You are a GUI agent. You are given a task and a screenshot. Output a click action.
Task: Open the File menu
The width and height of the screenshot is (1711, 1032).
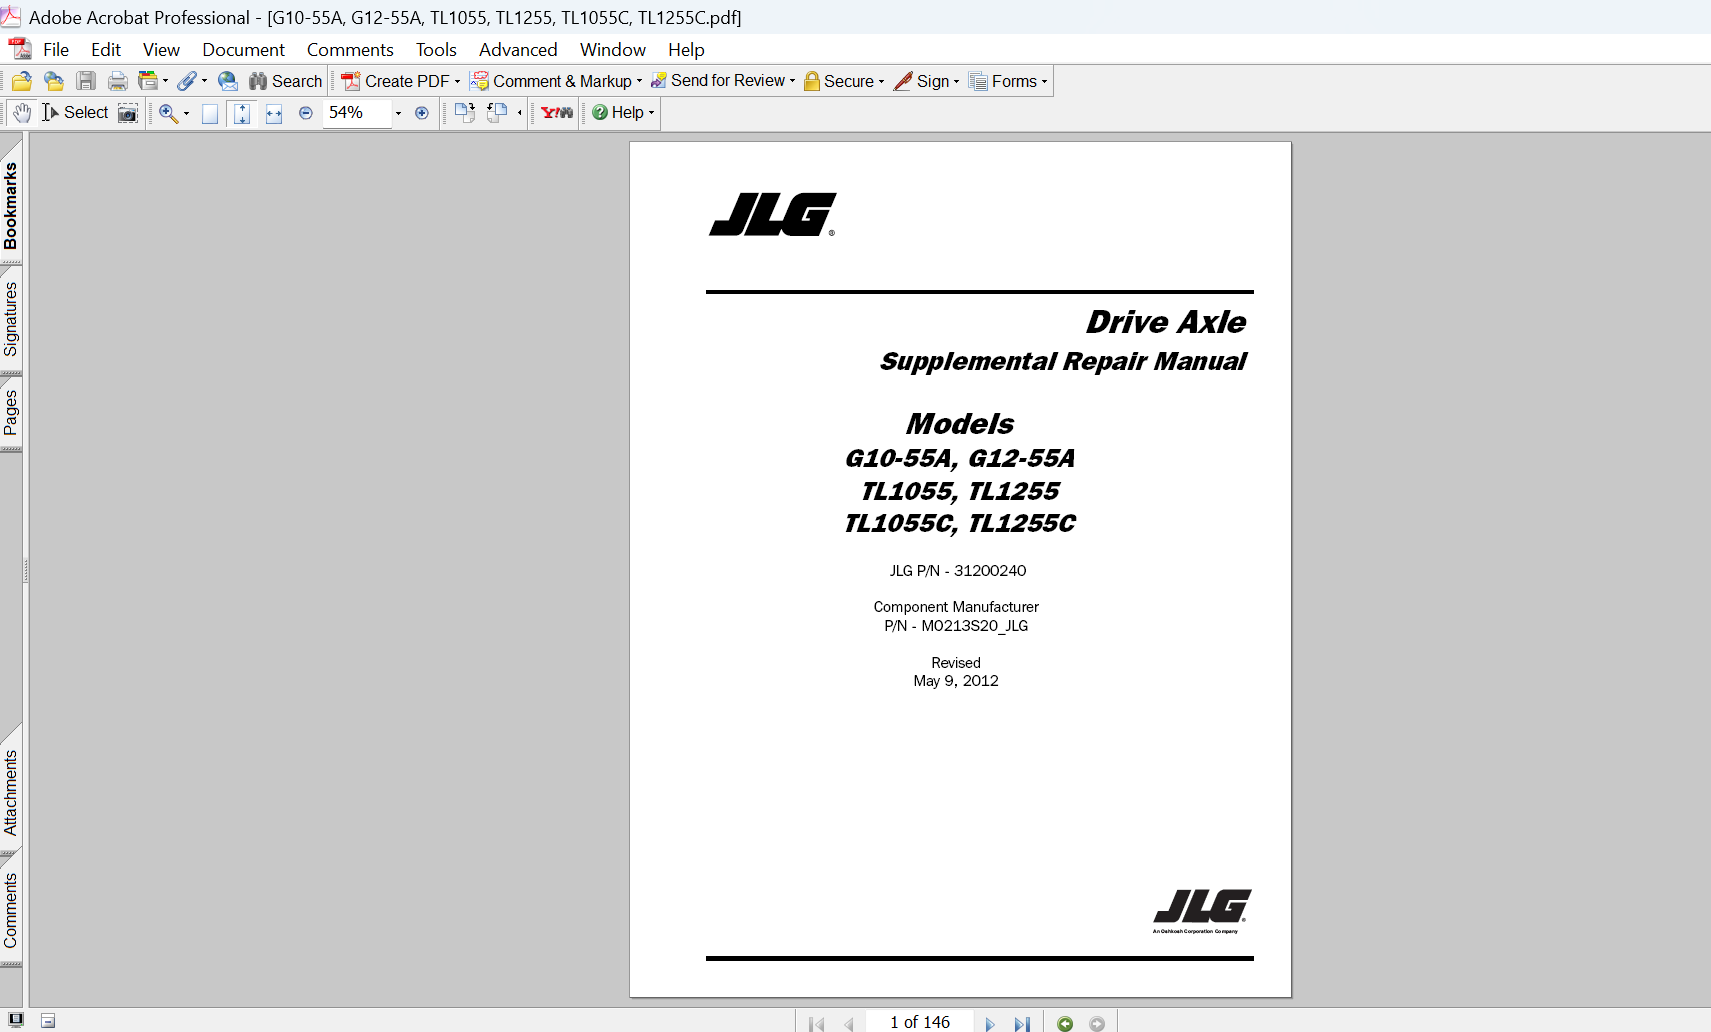(x=56, y=50)
